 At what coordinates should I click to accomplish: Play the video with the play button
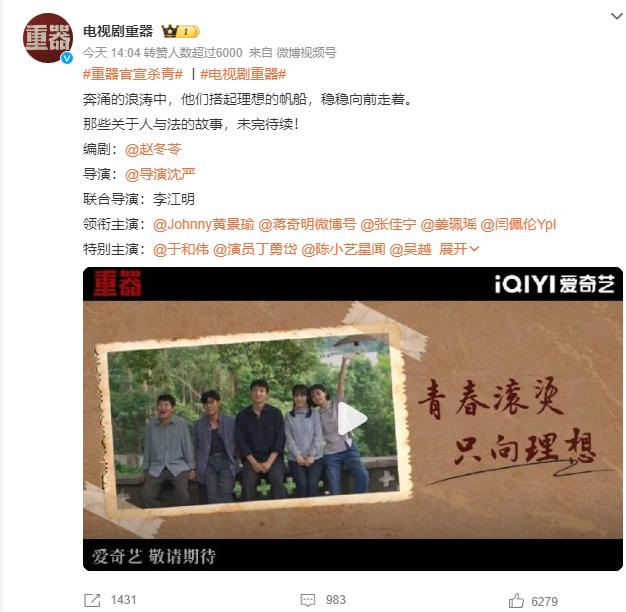click(351, 418)
